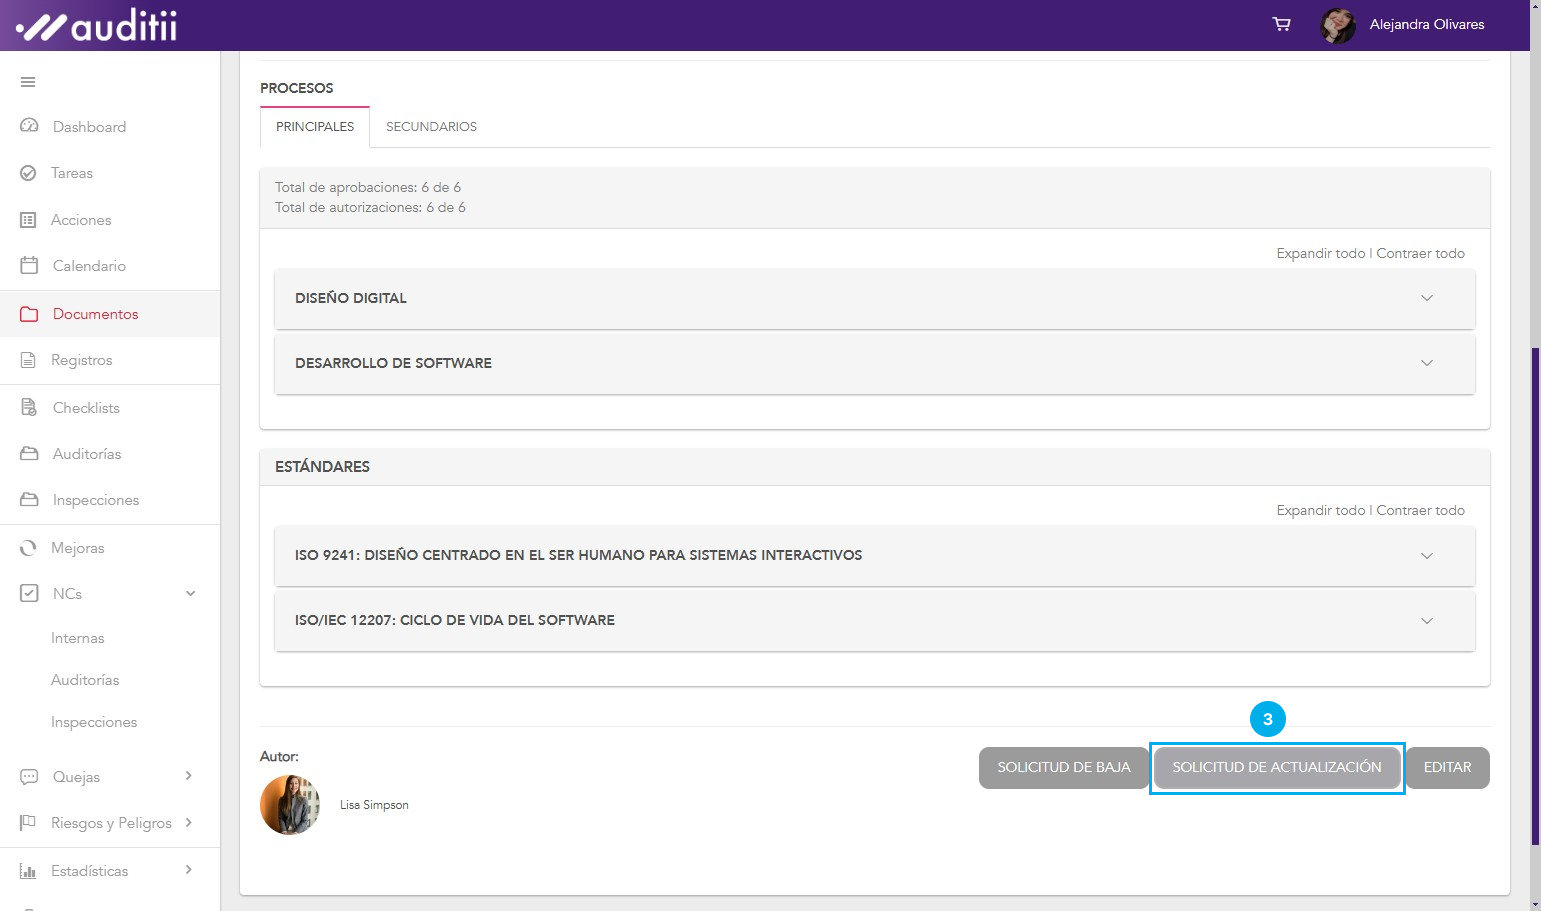Image resolution: width=1541 pixels, height=911 pixels.
Task: Click the Tareas checkmark icon
Action: click(28, 173)
